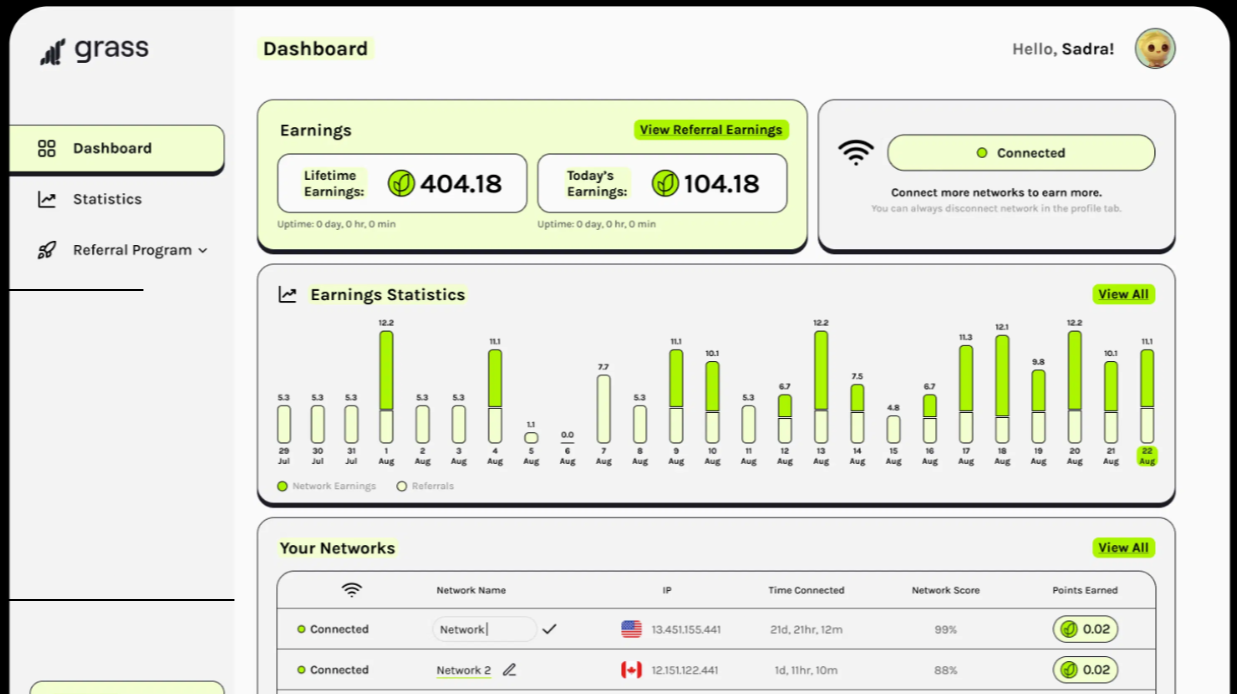Click the Network 2 name text
The height and width of the screenshot is (694, 1237).
pyautogui.click(x=463, y=671)
